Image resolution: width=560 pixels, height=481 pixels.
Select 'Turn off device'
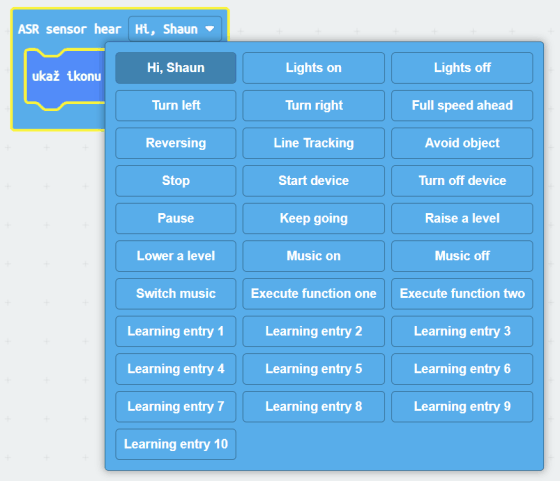[462, 181]
